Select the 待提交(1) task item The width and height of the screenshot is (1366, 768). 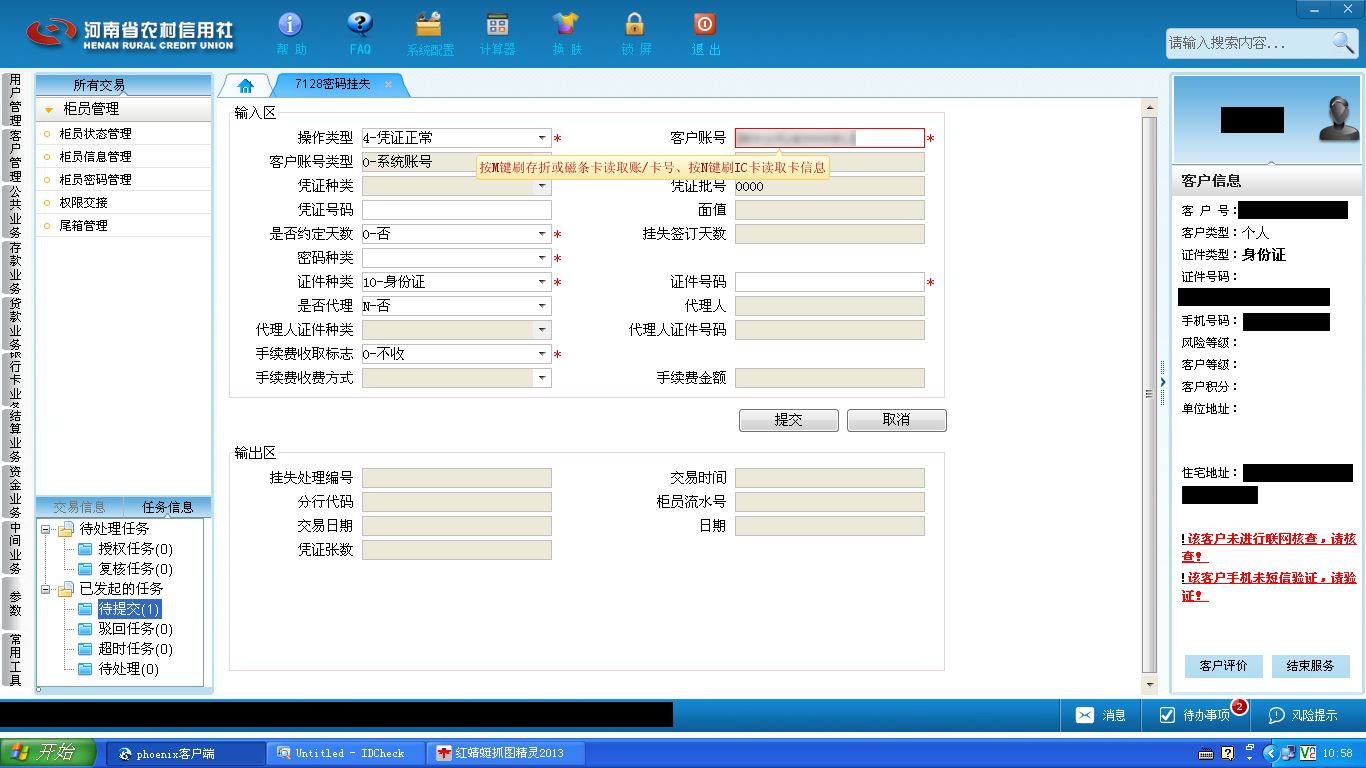point(129,609)
